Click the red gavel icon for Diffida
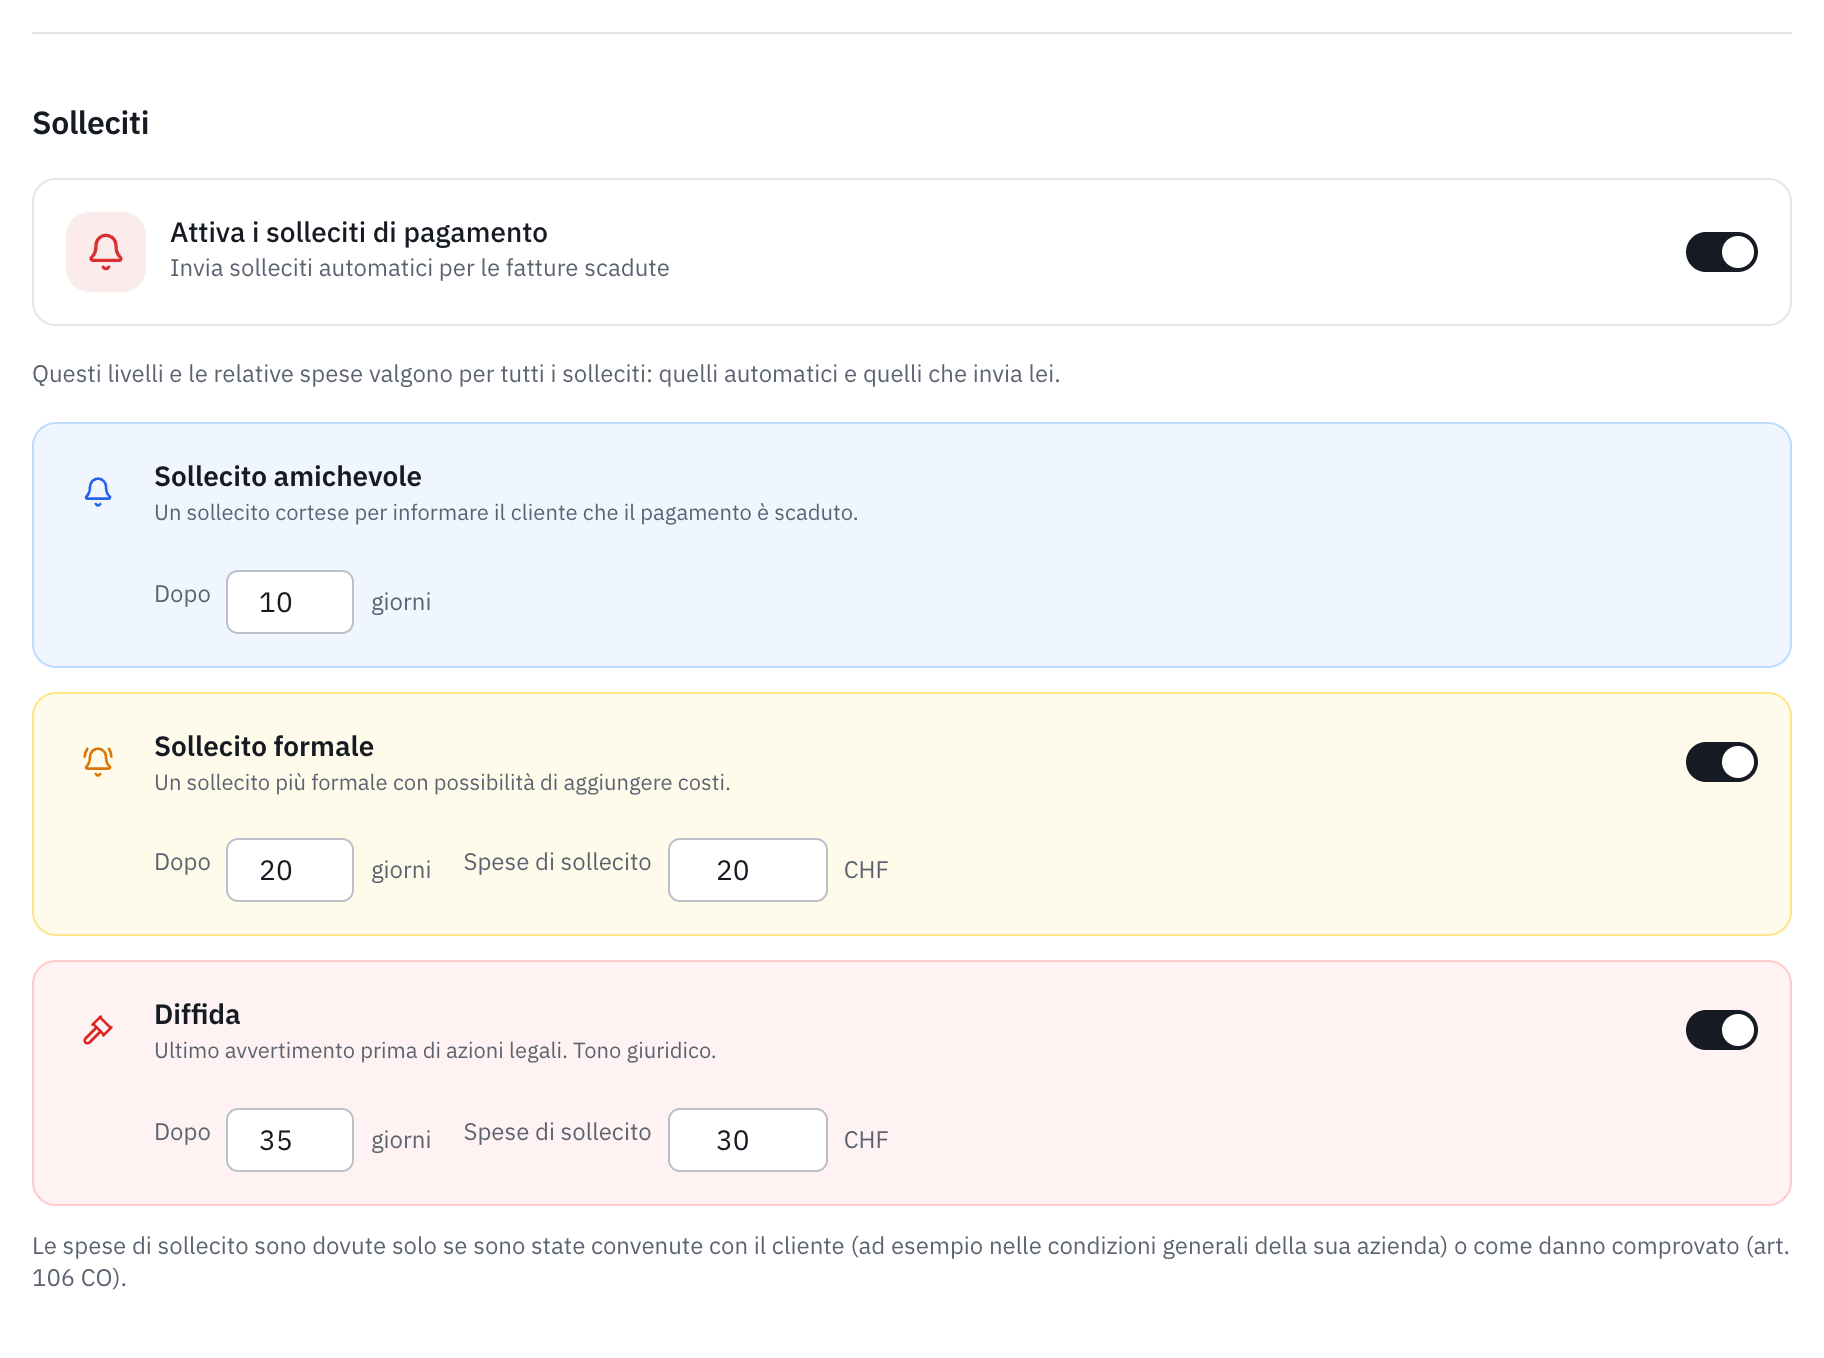This screenshot has width=1824, height=1358. [98, 1030]
